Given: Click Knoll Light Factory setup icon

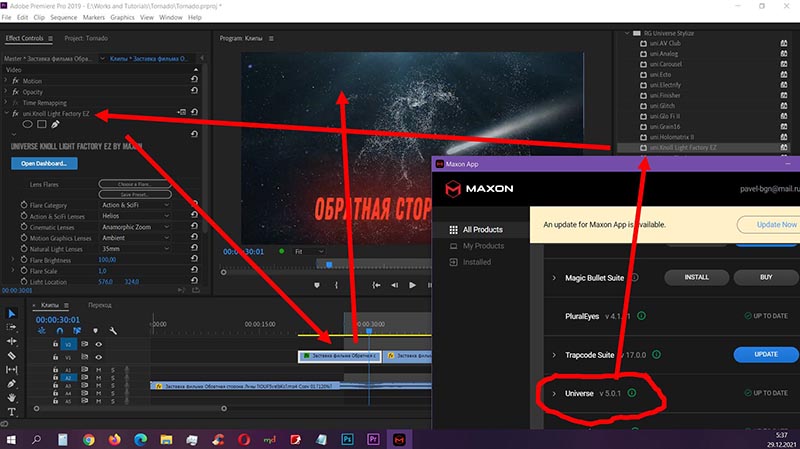Looking at the screenshot, I should coord(182,112).
